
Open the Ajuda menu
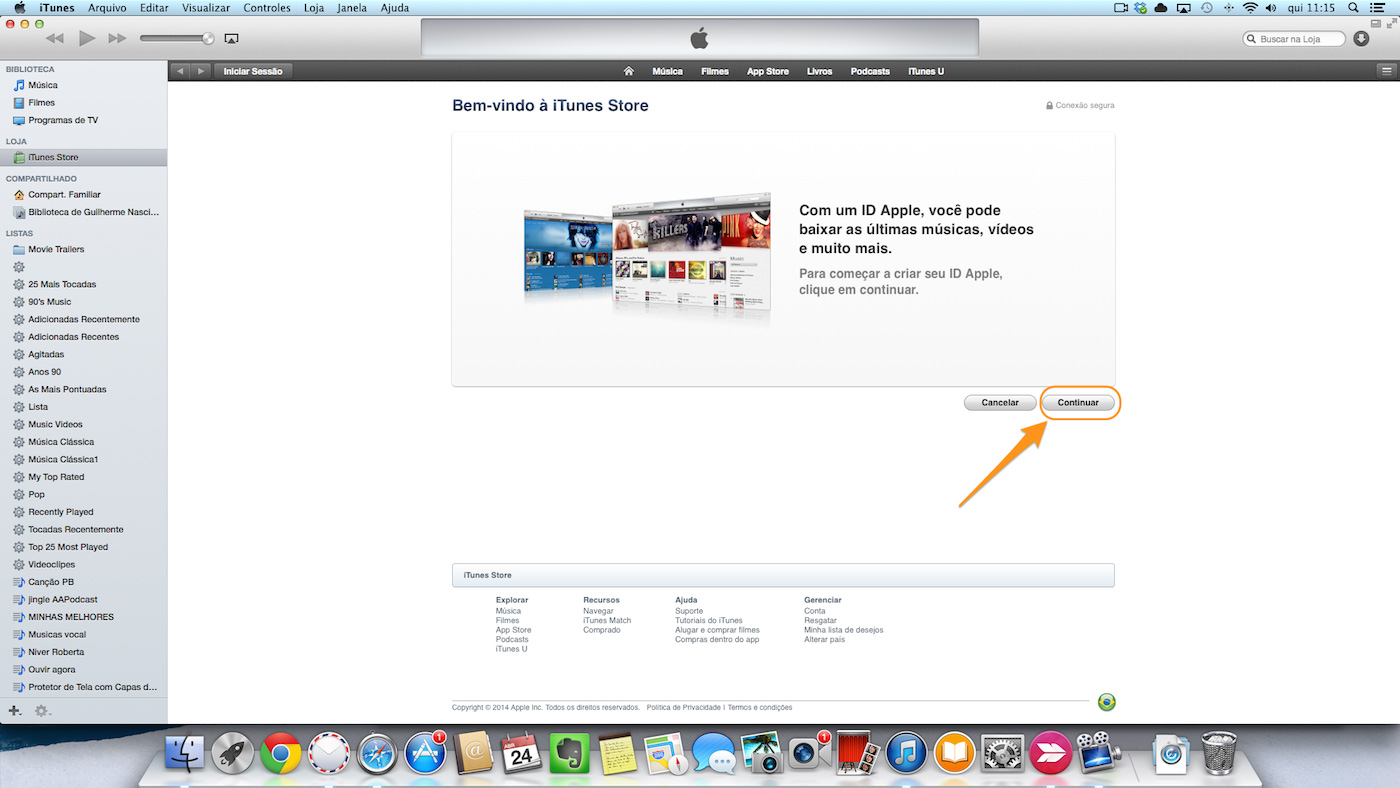pos(395,8)
